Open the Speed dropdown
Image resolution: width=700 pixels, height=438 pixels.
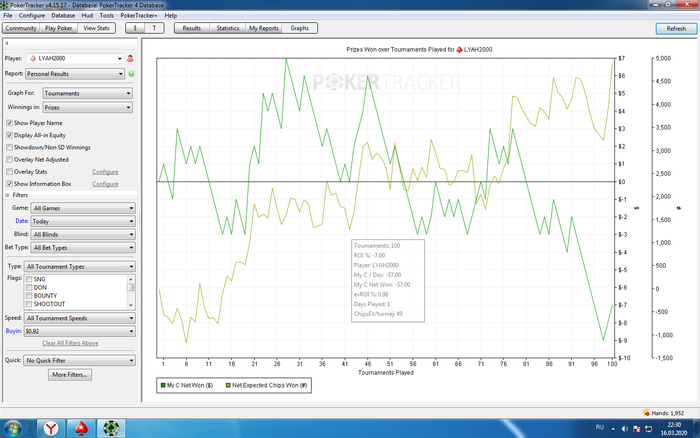(x=79, y=318)
